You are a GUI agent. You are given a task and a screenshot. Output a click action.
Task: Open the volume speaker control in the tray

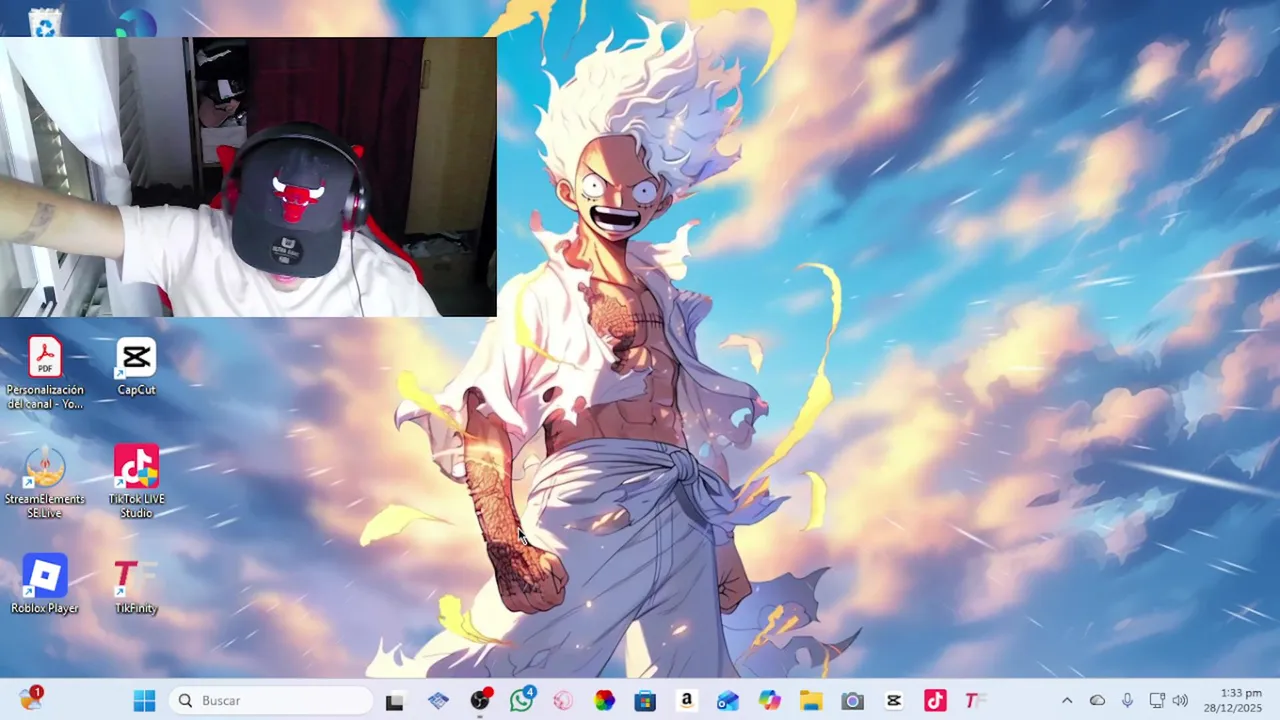[1180, 701]
